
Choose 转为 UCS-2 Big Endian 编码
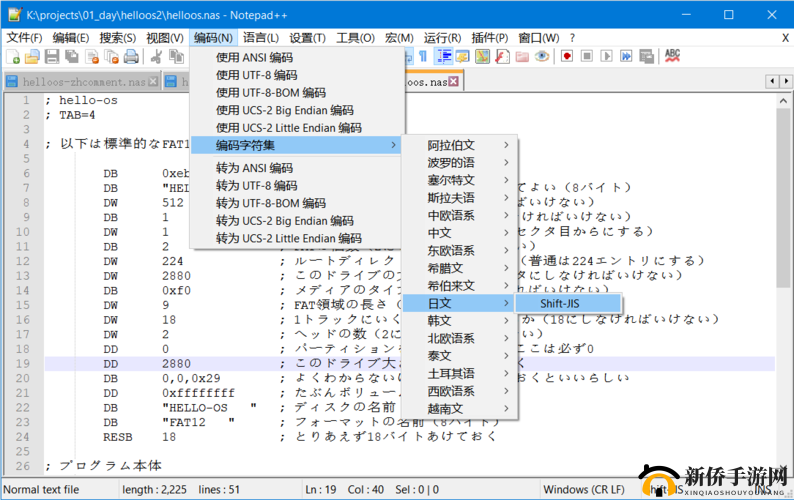pyautogui.click(x=298, y=221)
